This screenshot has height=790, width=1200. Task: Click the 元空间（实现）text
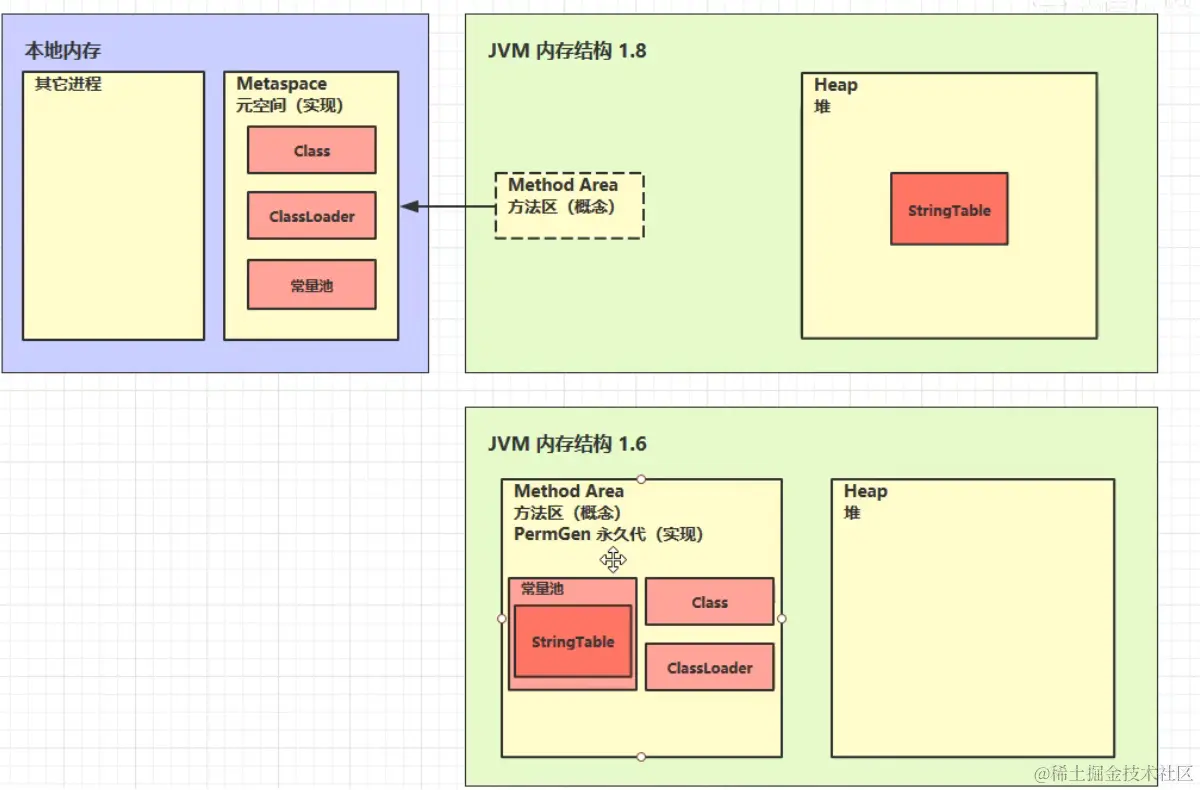[289, 105]
